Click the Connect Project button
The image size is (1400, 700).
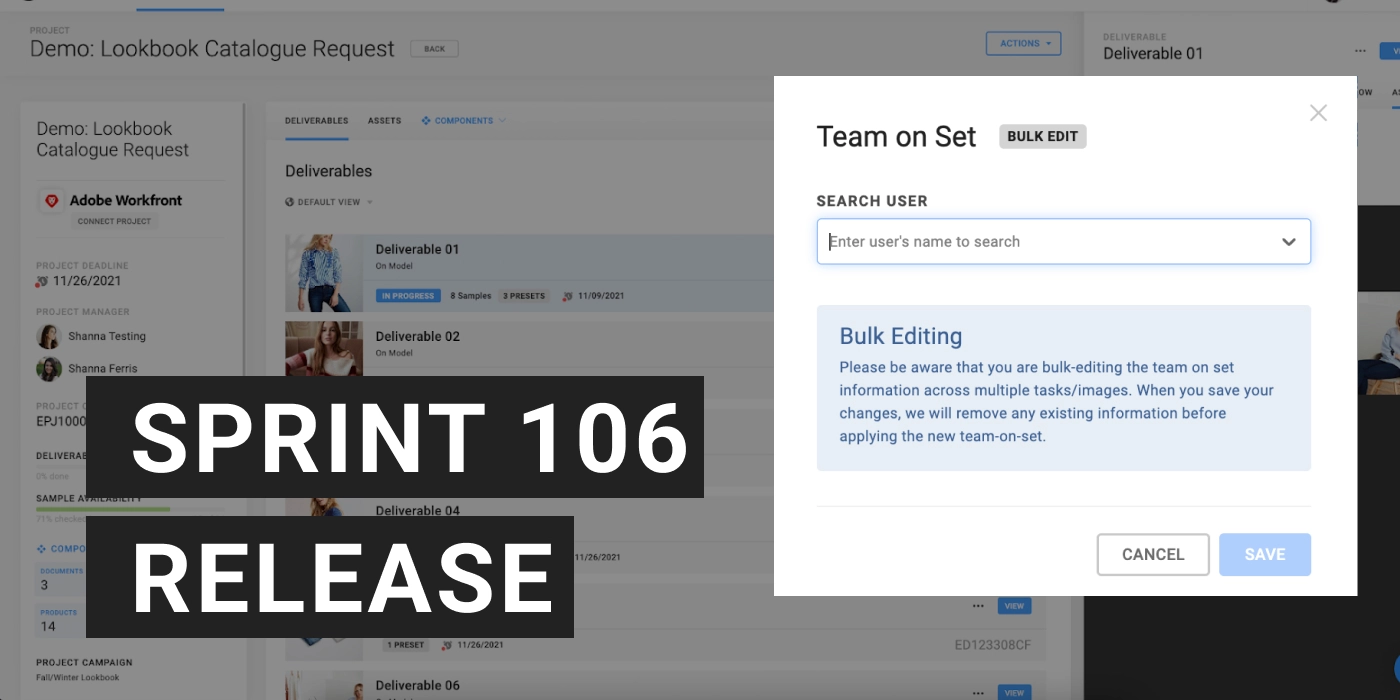point(114,221)
